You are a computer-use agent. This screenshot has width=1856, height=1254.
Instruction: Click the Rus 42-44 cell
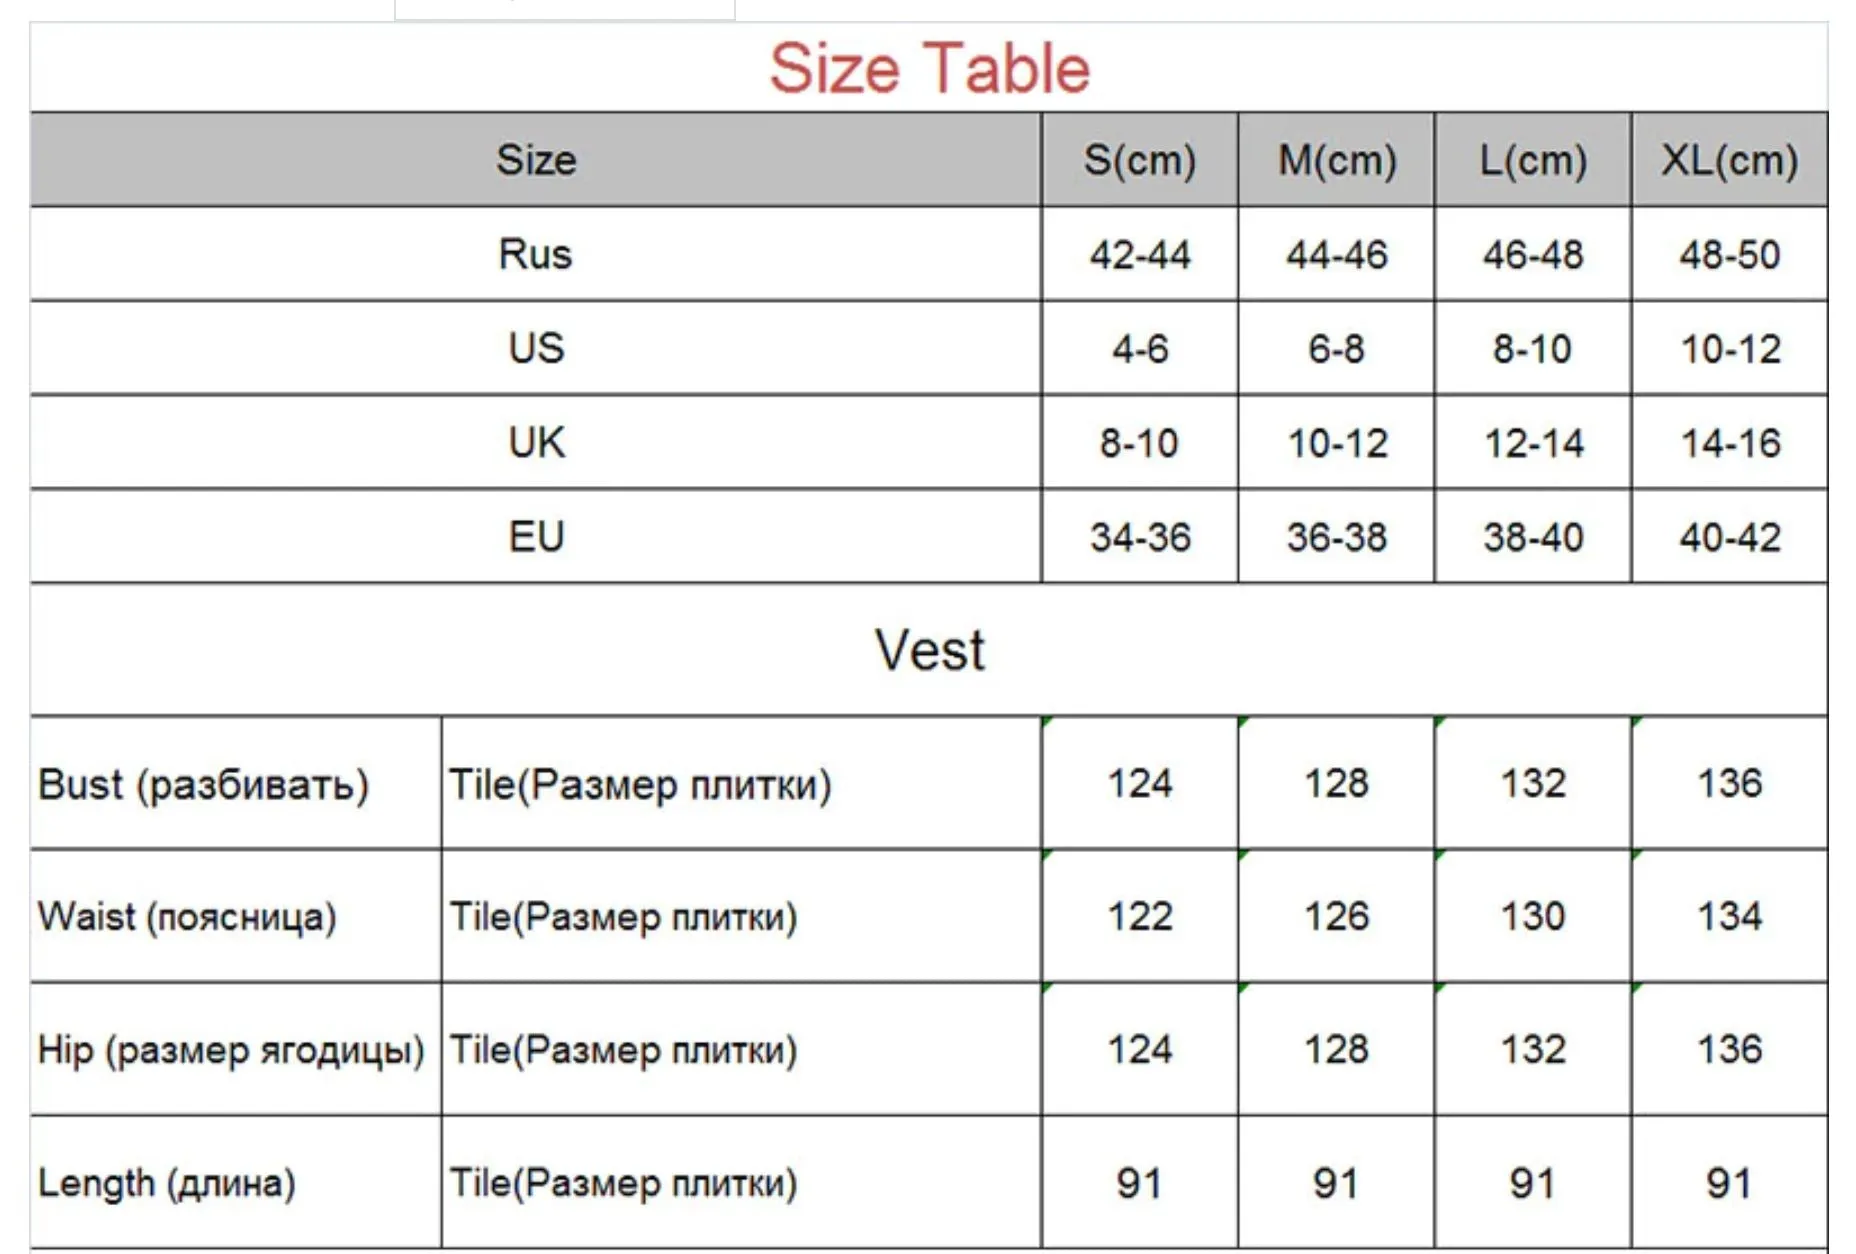[x=1140, y=254]
